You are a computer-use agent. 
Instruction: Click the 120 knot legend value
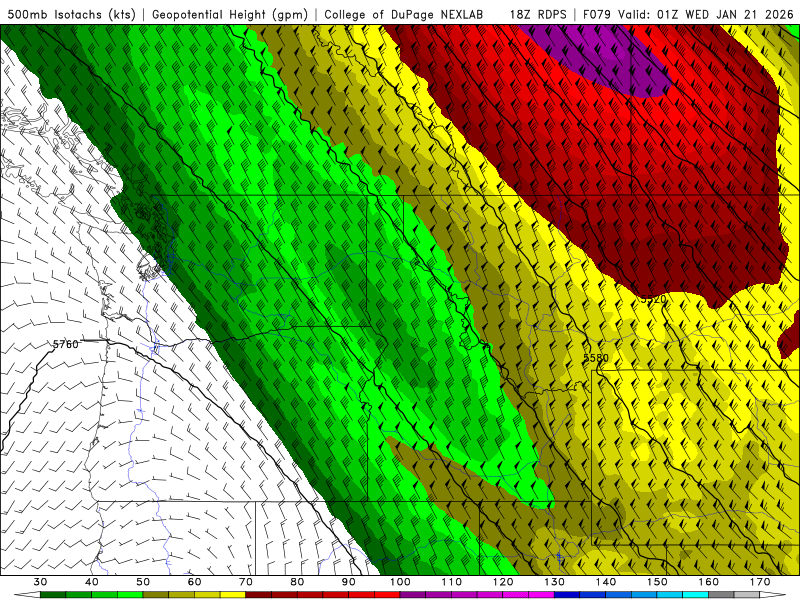coord(503,582)
